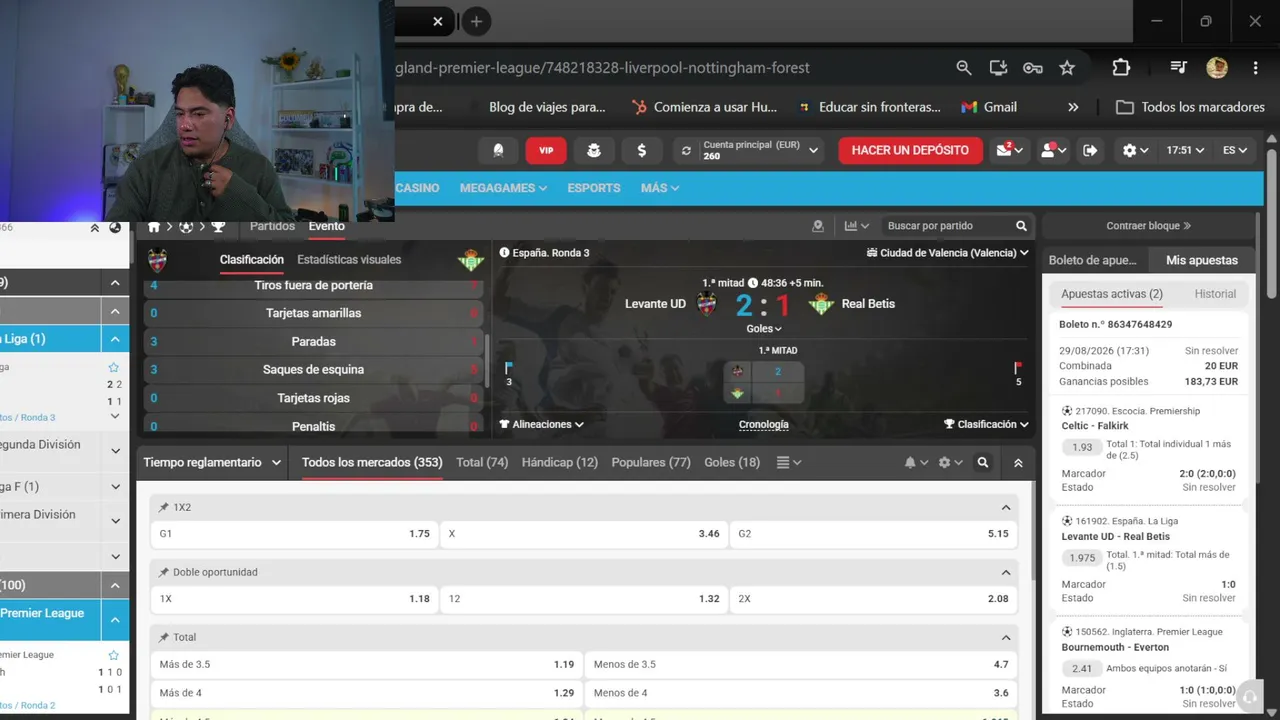The image size is (1280, 720).
Task: Expand the MEGAGAMES menu
Action: 503,188
